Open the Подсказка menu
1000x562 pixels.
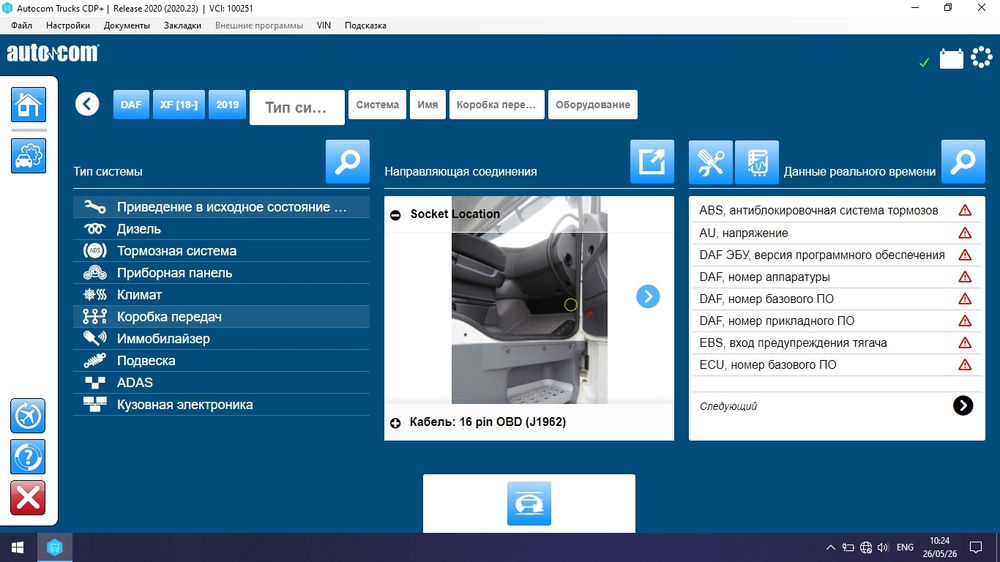pos(365,26)
